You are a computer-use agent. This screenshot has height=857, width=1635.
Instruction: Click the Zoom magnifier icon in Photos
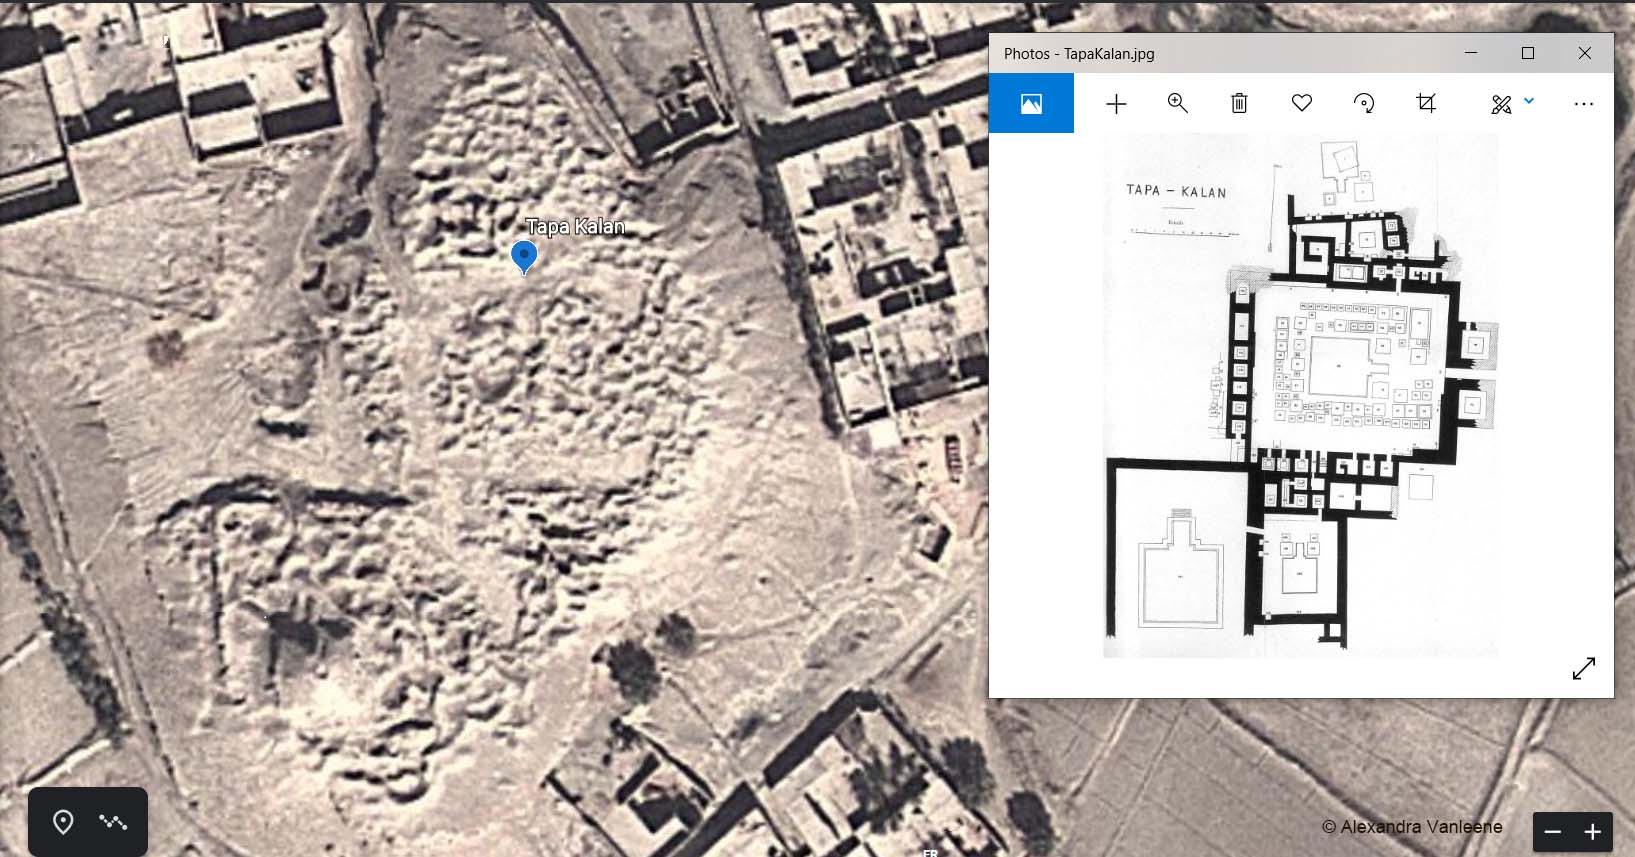pyautogui.click(x=1177, y=103)
